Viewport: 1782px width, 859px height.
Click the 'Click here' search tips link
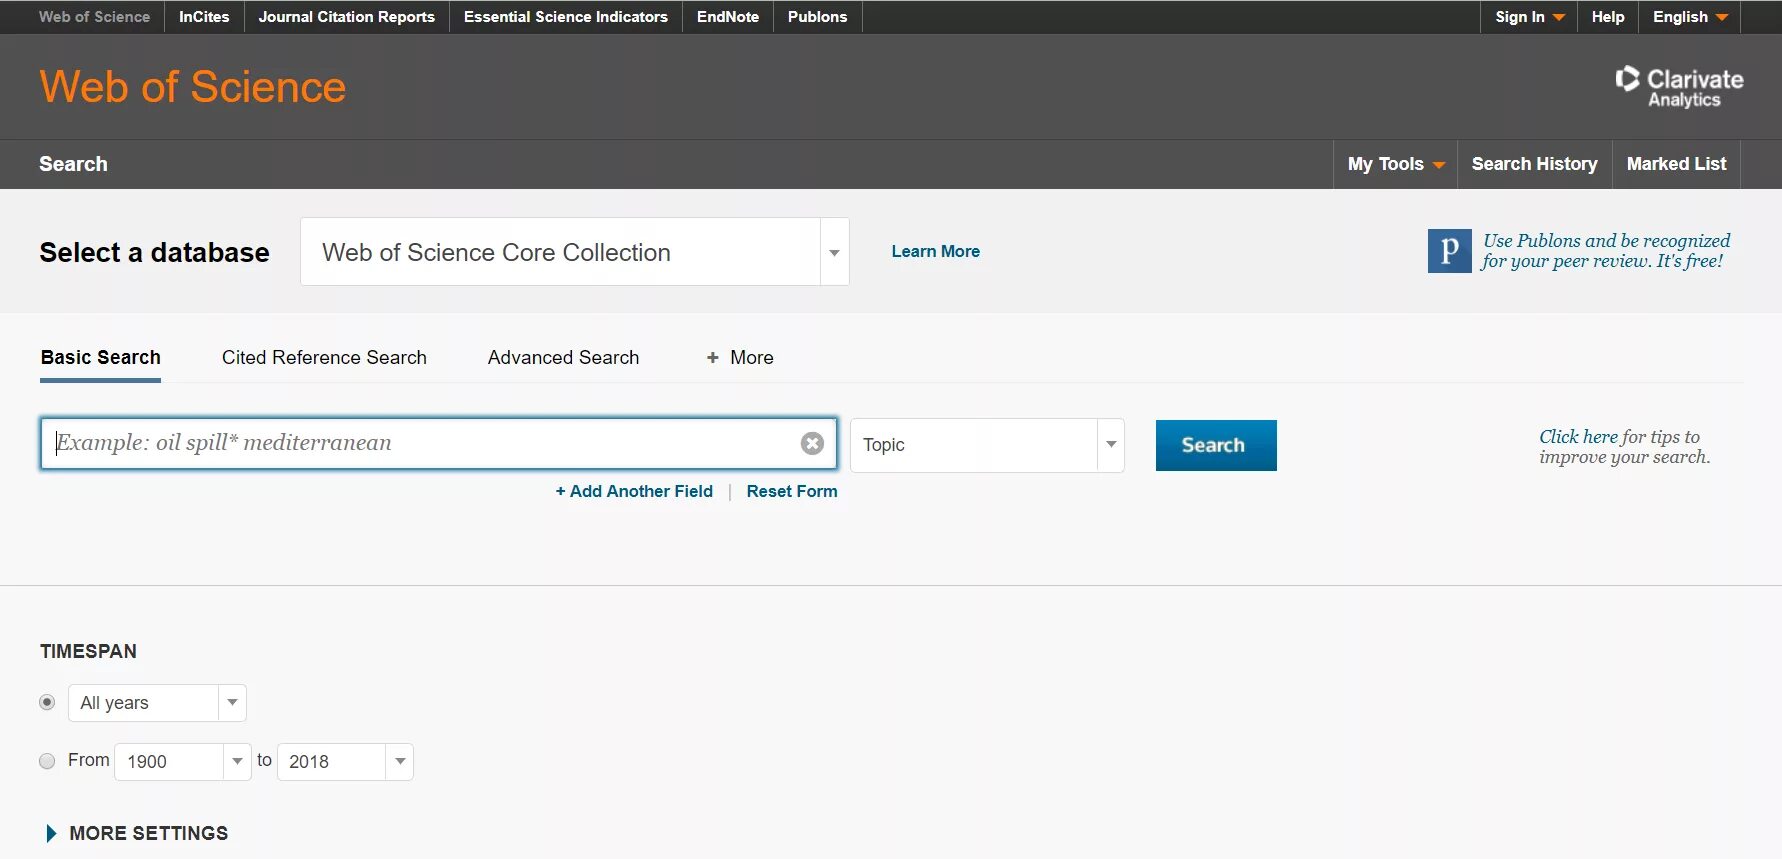coord(1578,437)
